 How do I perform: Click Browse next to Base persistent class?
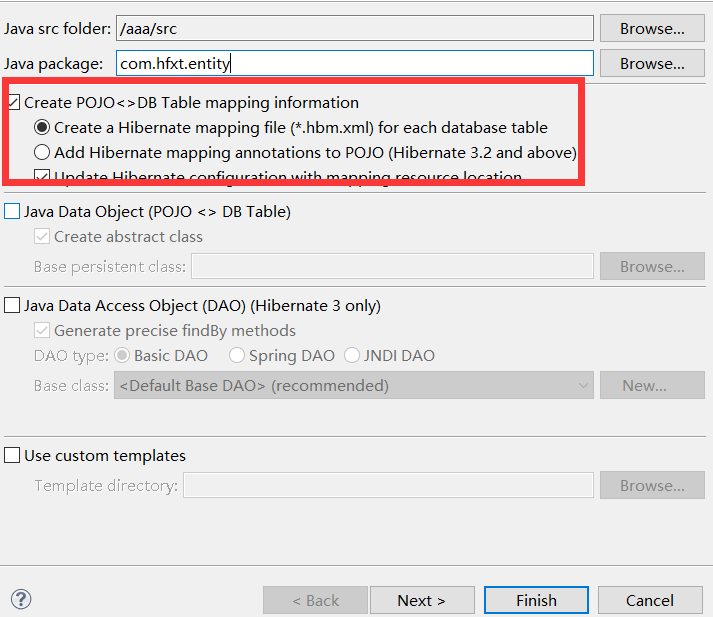652,266
